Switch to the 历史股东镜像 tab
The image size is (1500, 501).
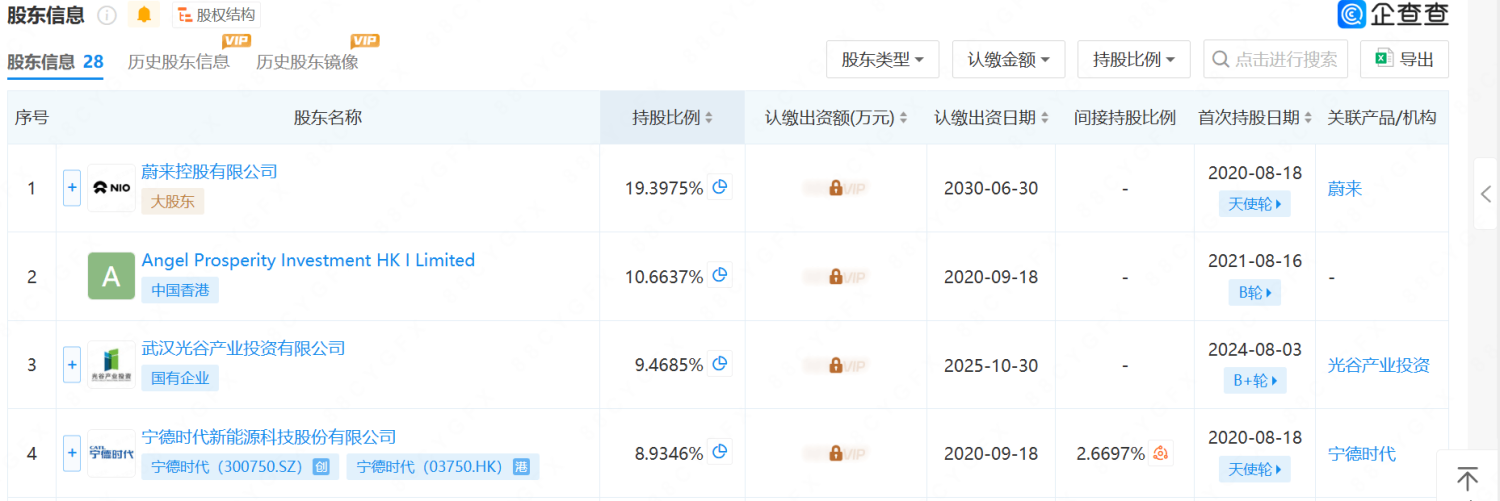pos(307,62)
